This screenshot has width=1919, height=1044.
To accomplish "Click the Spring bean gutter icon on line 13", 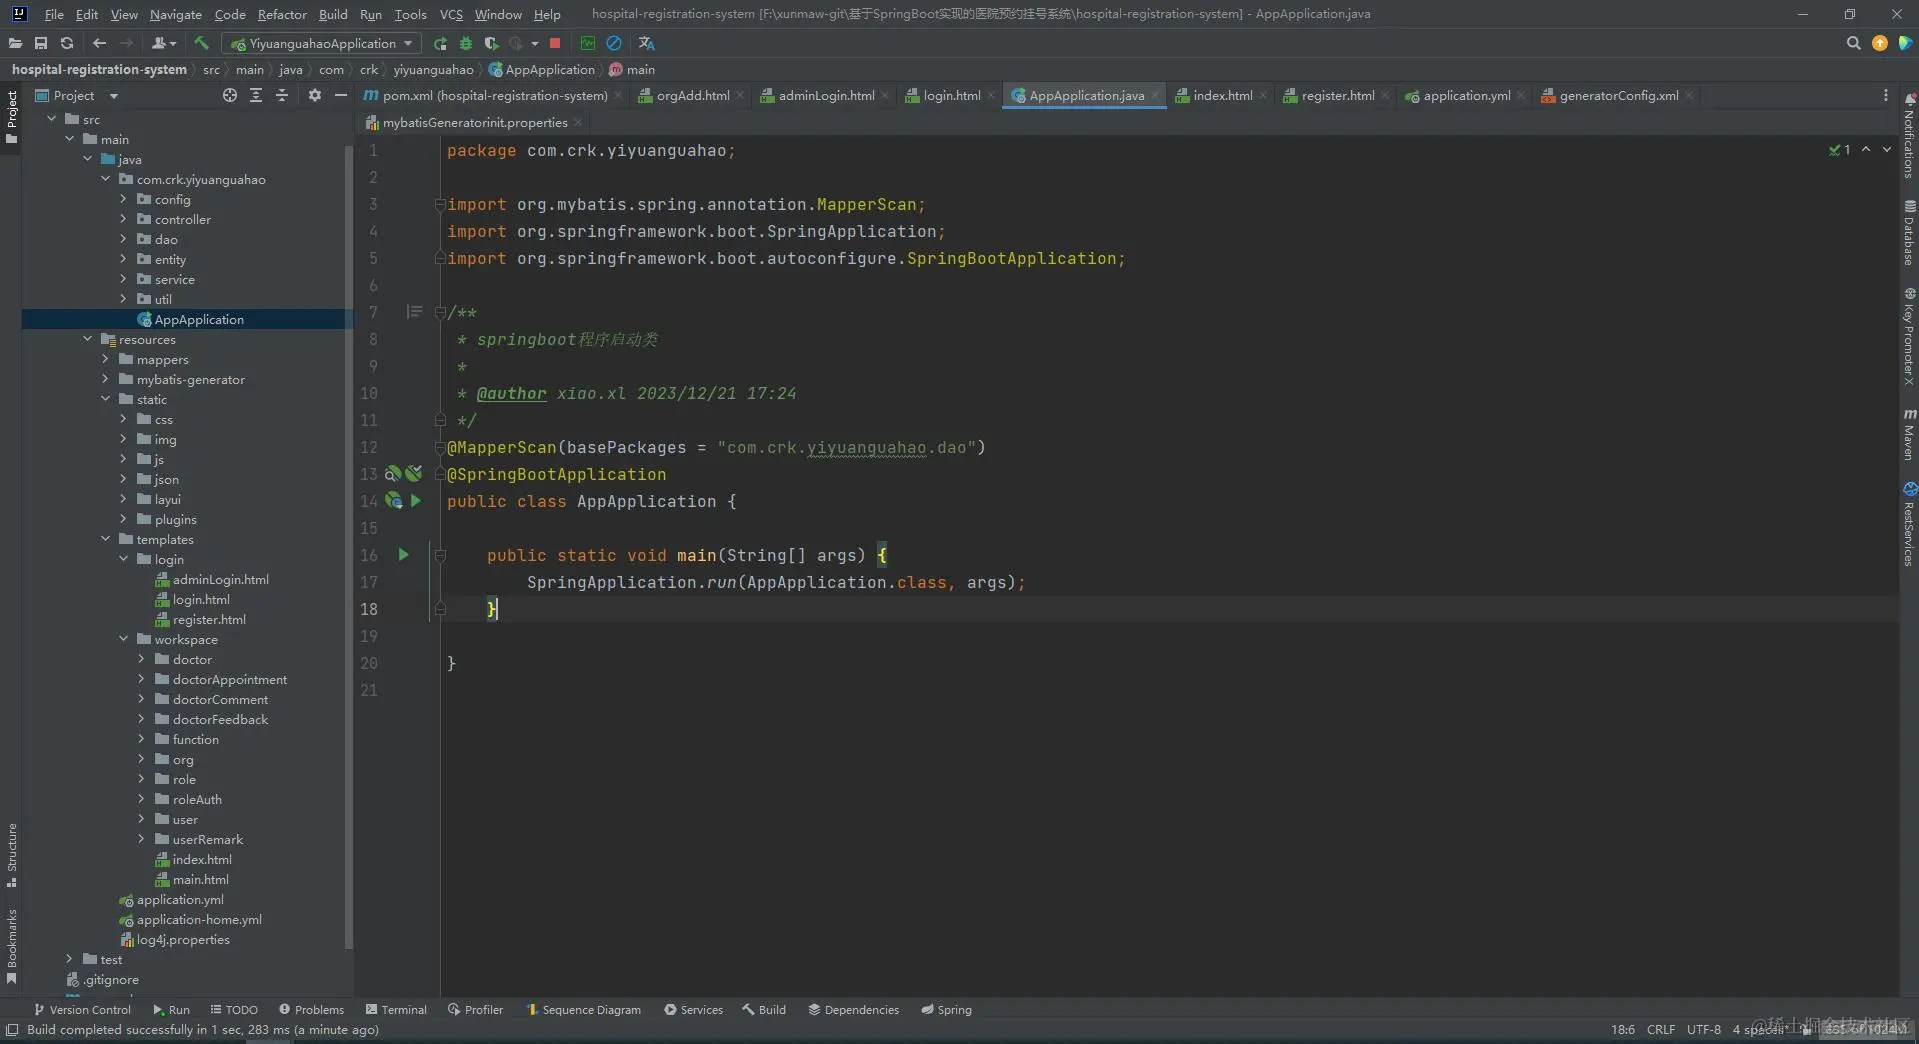I will [x=393, y=473].
